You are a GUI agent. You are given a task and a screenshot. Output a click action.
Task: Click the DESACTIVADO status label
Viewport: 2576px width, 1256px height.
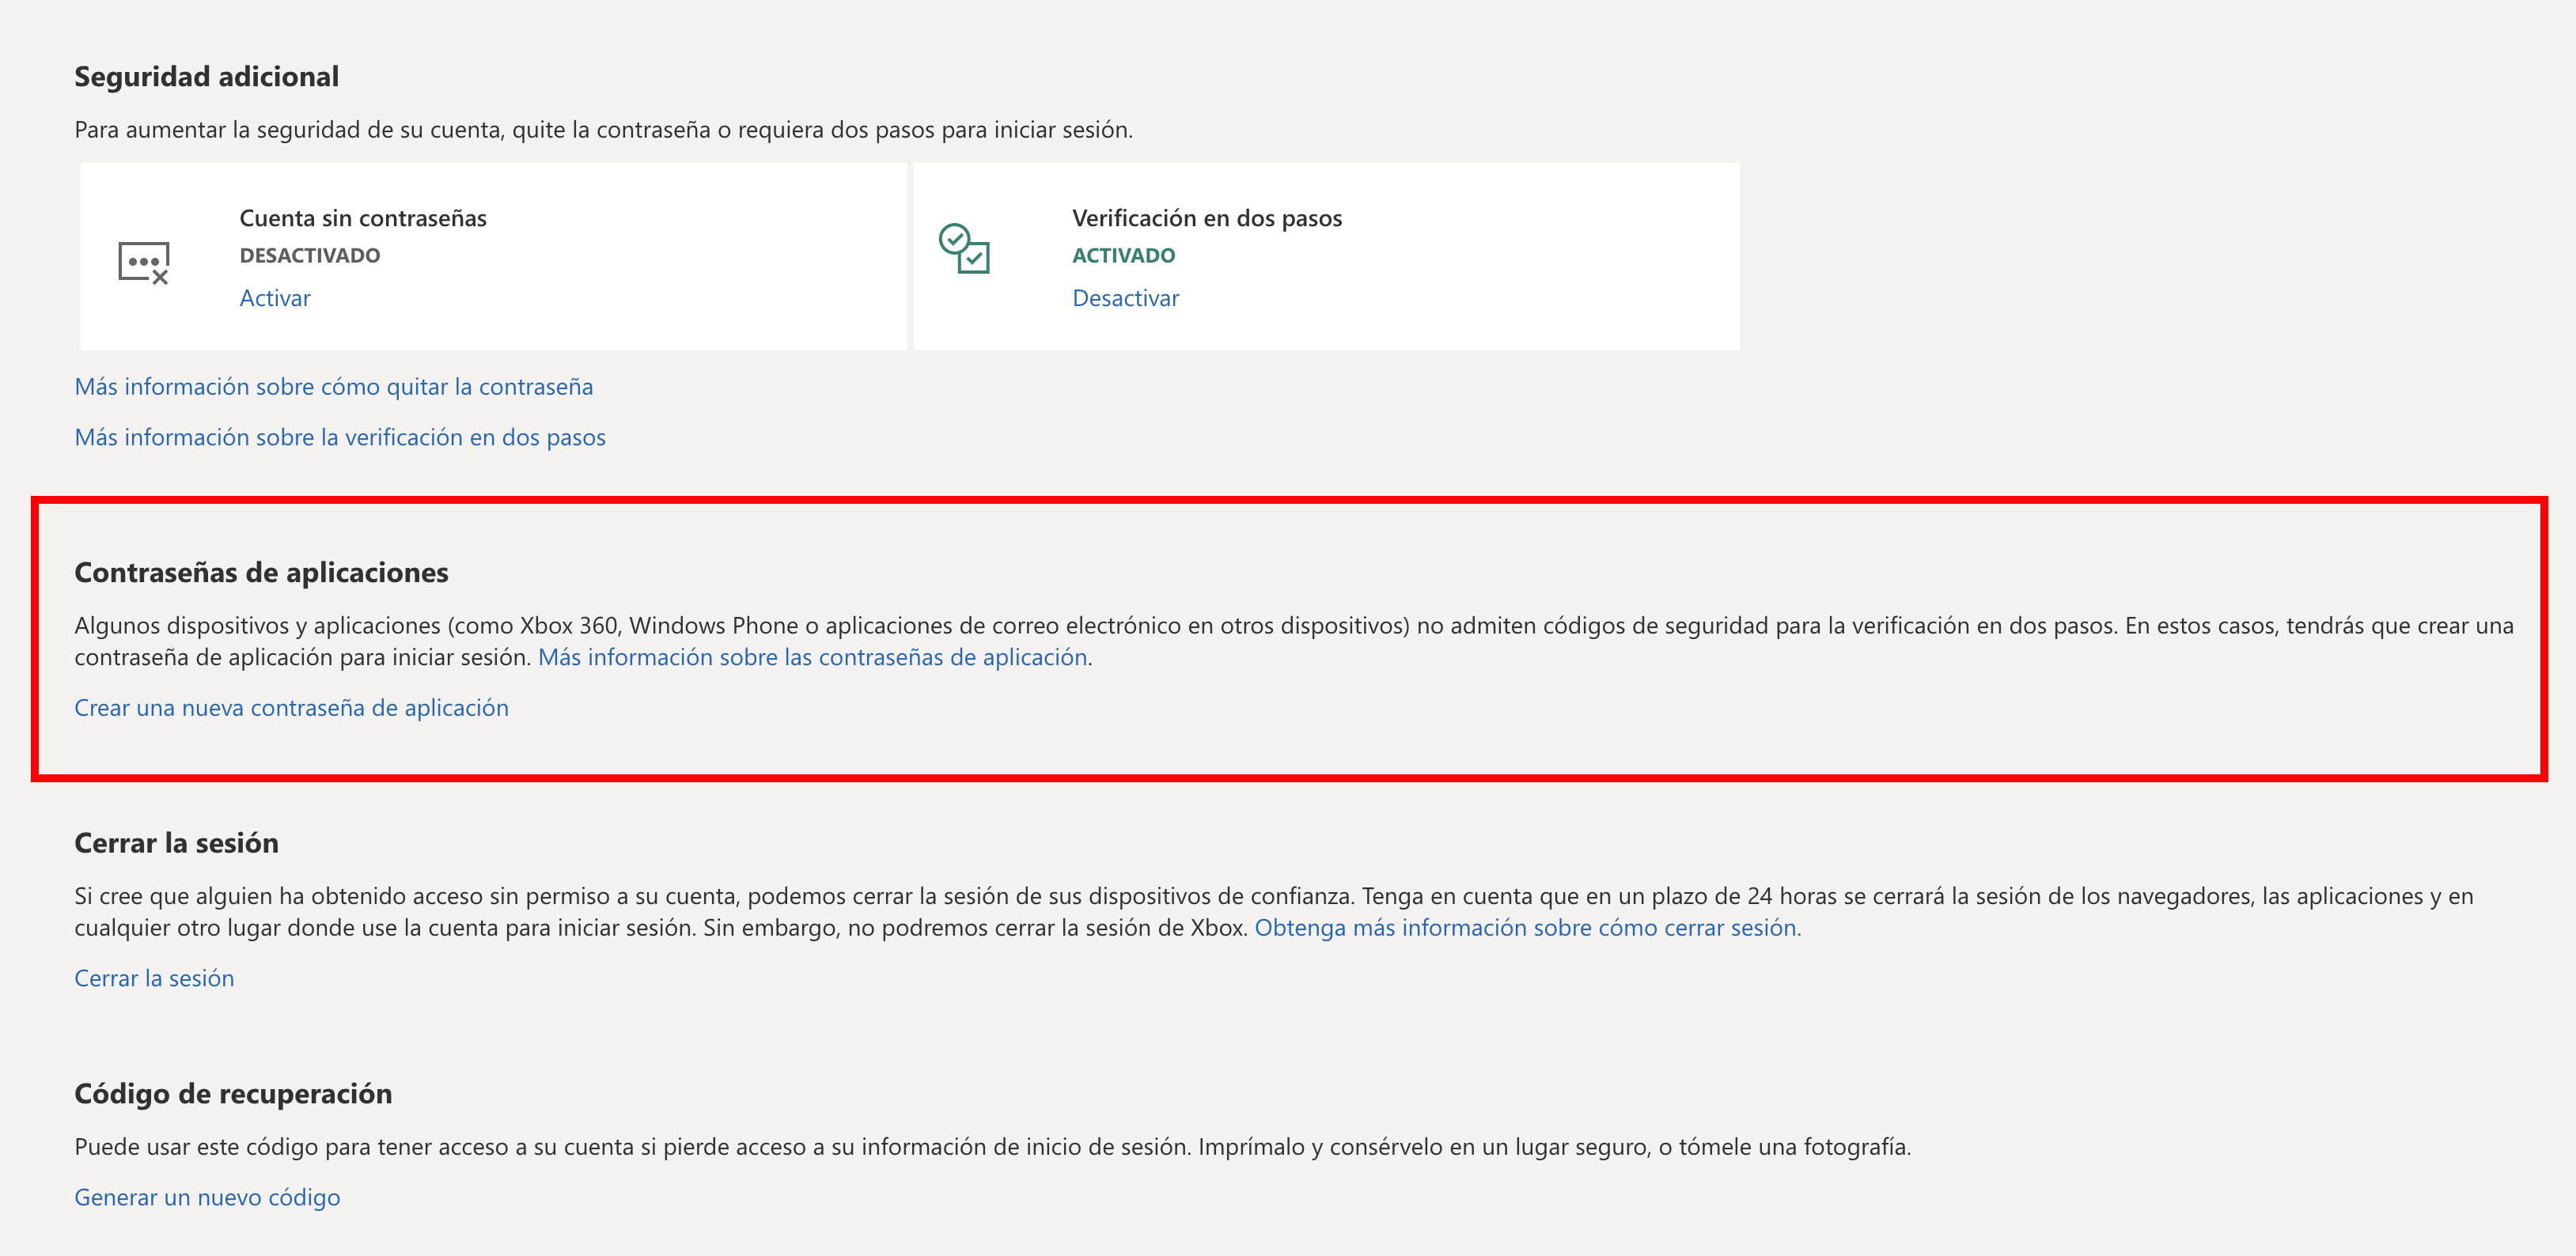310,256
